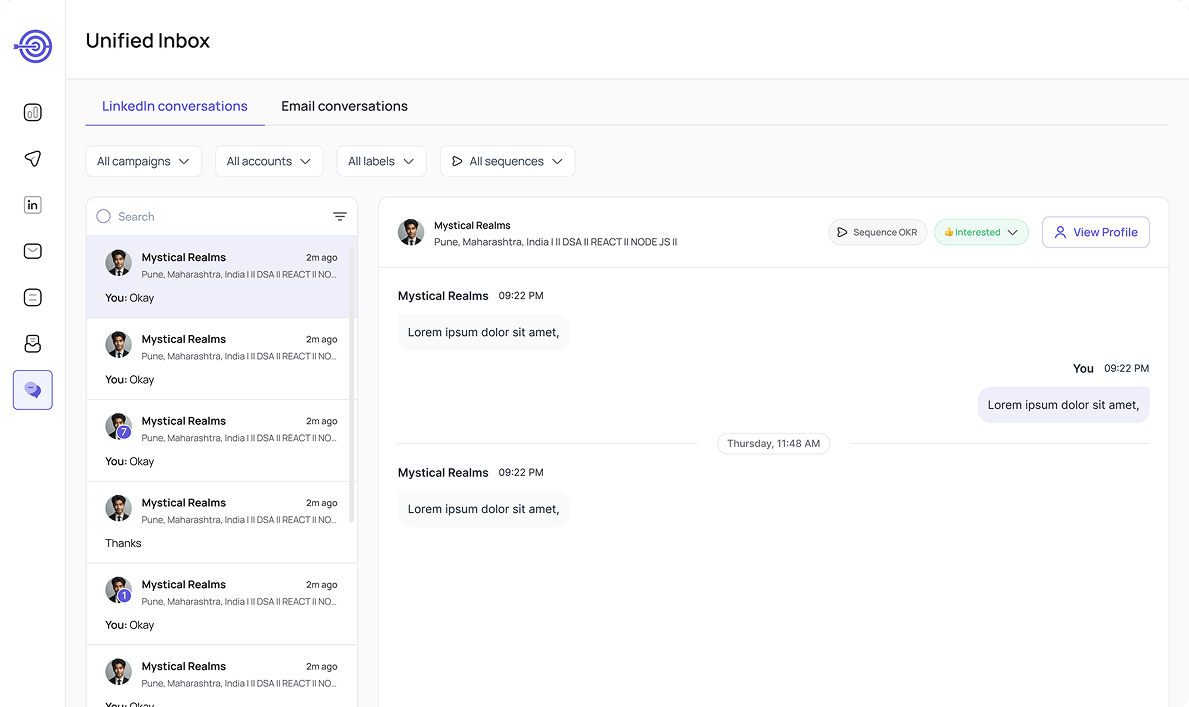The width and height of the screenshot is (1189, 707).
Task: Open the inbox tray sidebar icon
Action: tap(33, 344)
